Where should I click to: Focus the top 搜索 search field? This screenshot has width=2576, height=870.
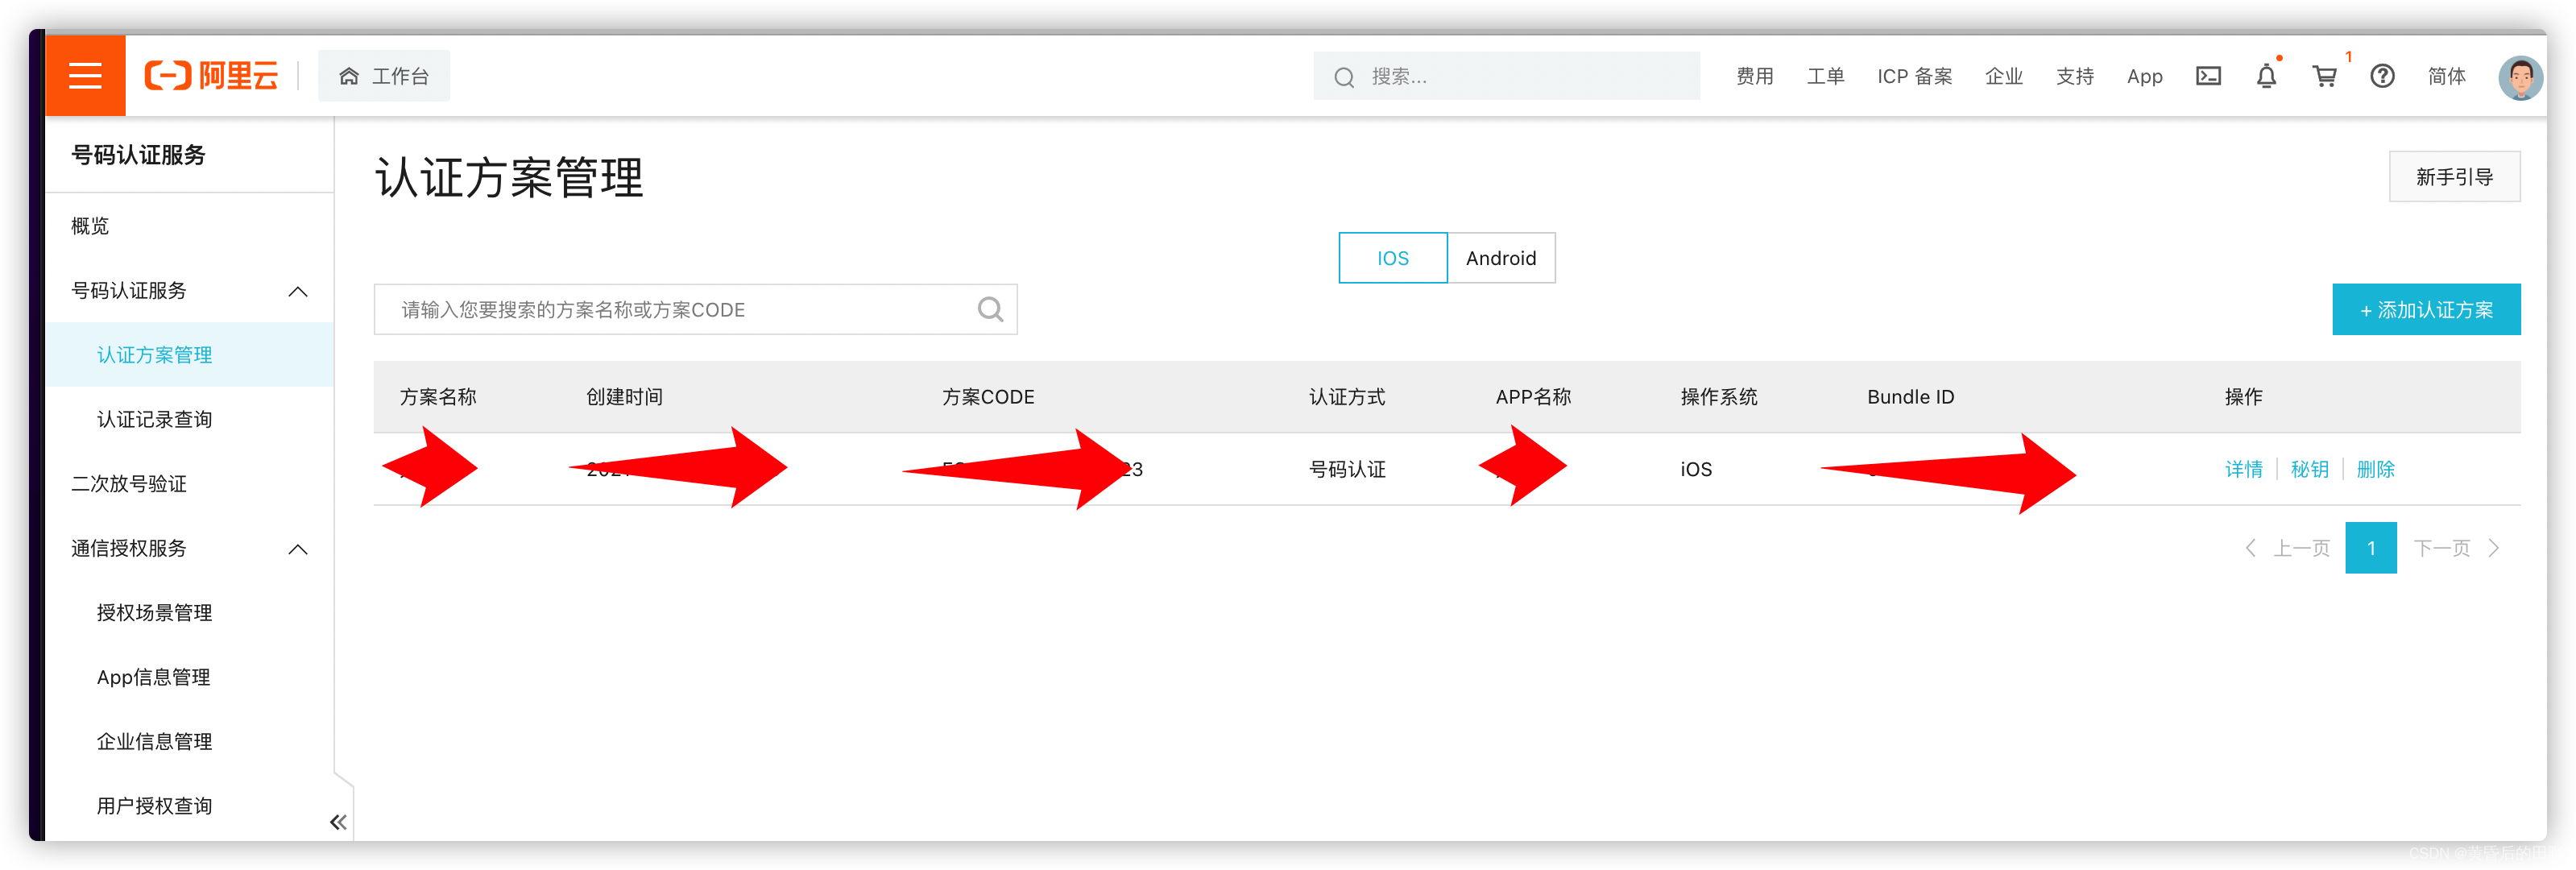coord(1506,76)
